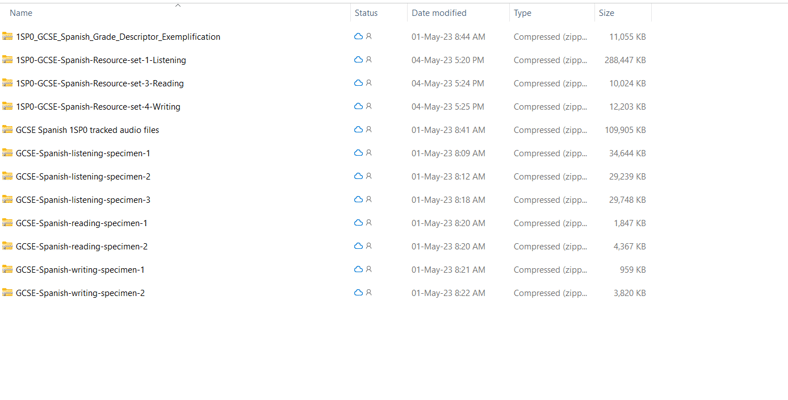788x400 pixels.
Task: Click date 04-May-23 5:20 PM
Action: pyautogui.click(x=448, y=60)
